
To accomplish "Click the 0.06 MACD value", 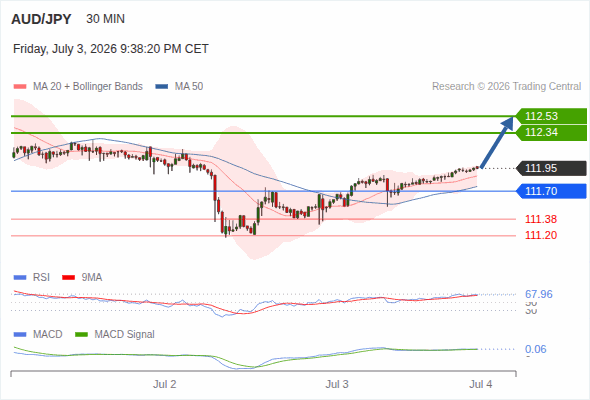I will 536,349.
